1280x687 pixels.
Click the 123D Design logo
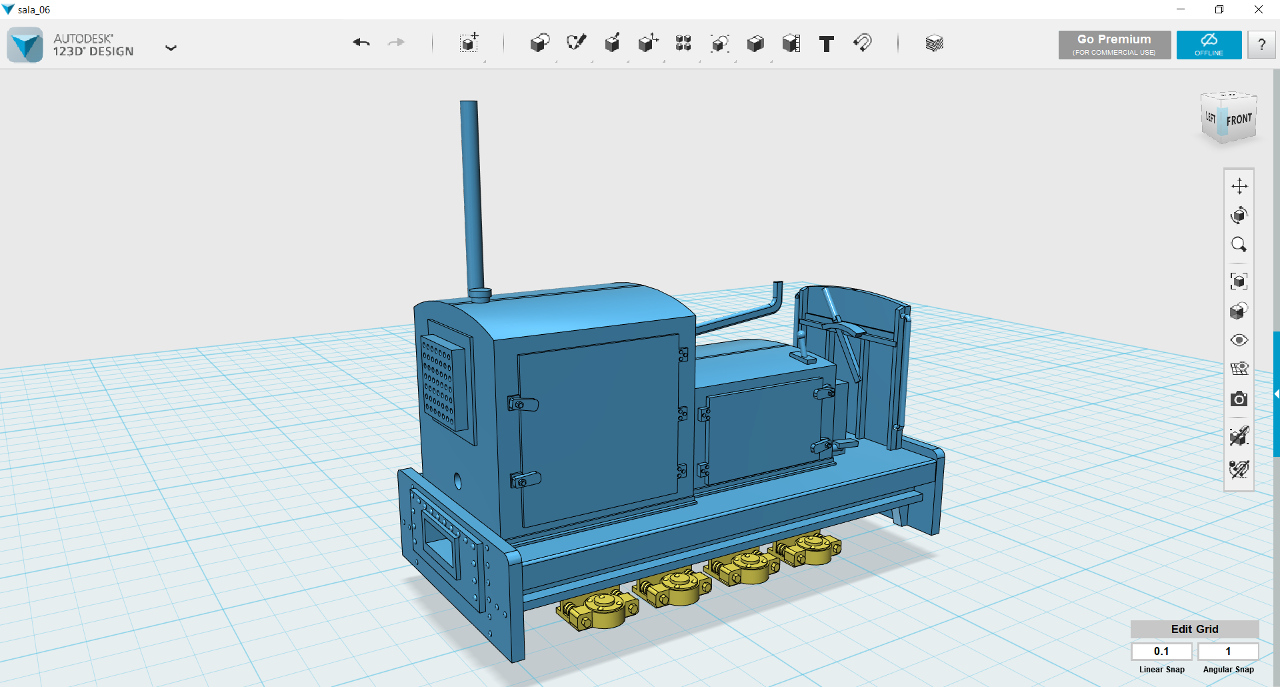point(25,45)
